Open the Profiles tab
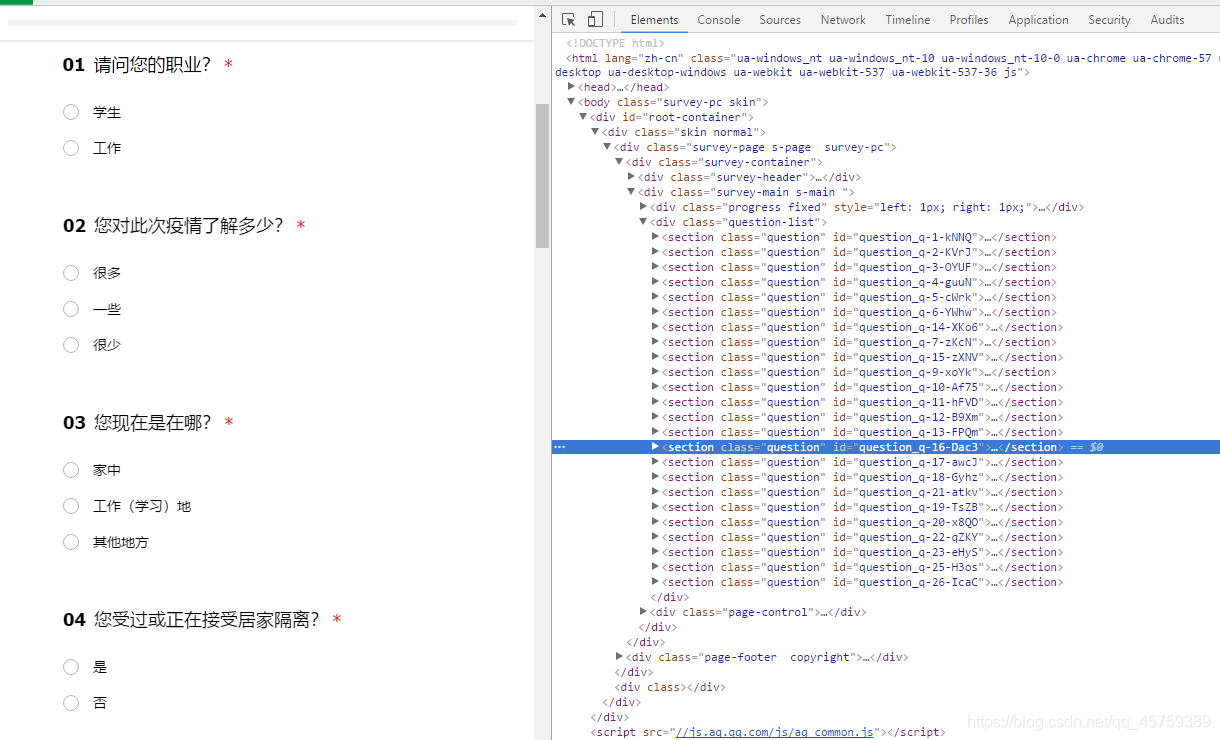 pyautogui.click(x=969, y=20)
